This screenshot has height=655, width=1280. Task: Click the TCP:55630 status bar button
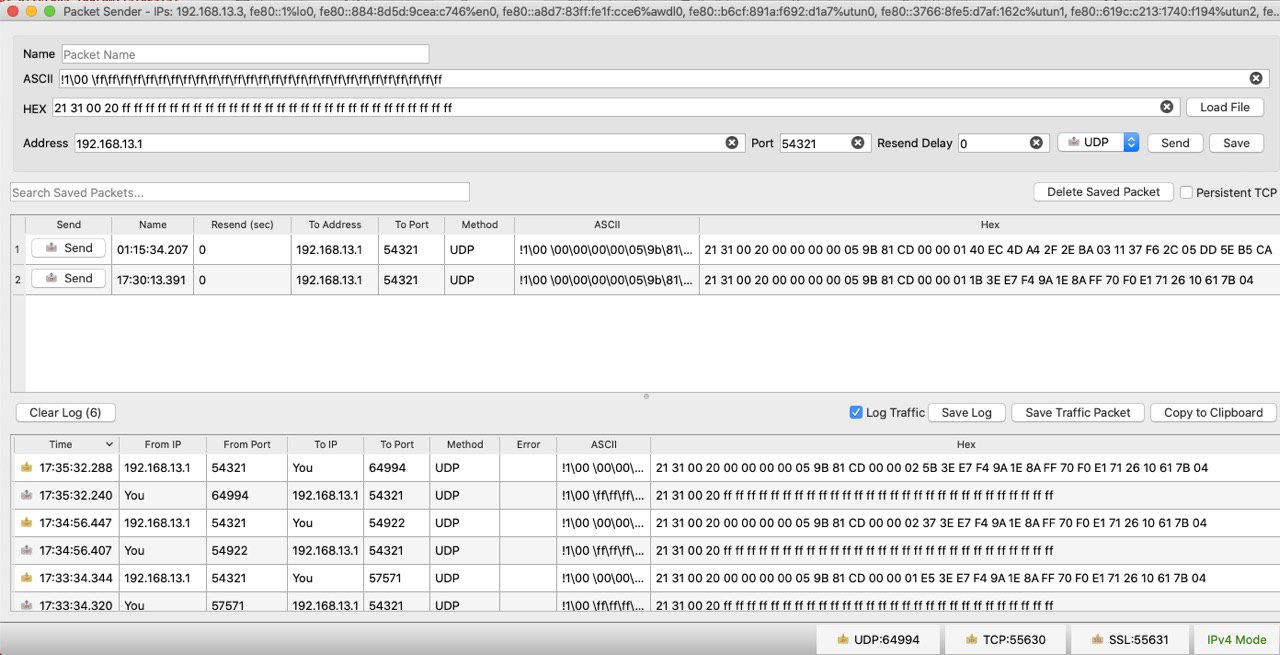[x=1005, y=639]
